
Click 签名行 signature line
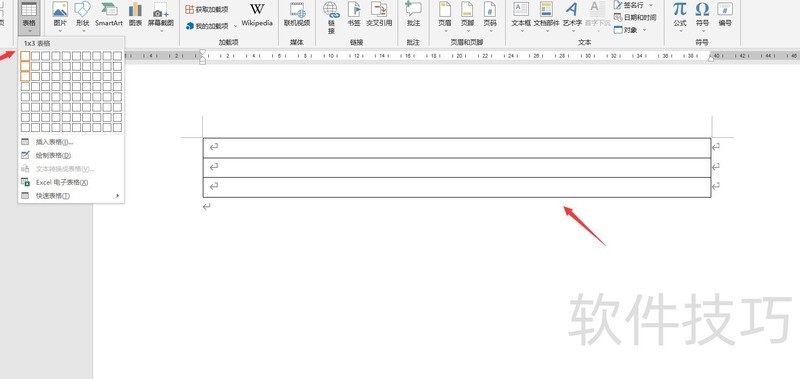[629, 5]
